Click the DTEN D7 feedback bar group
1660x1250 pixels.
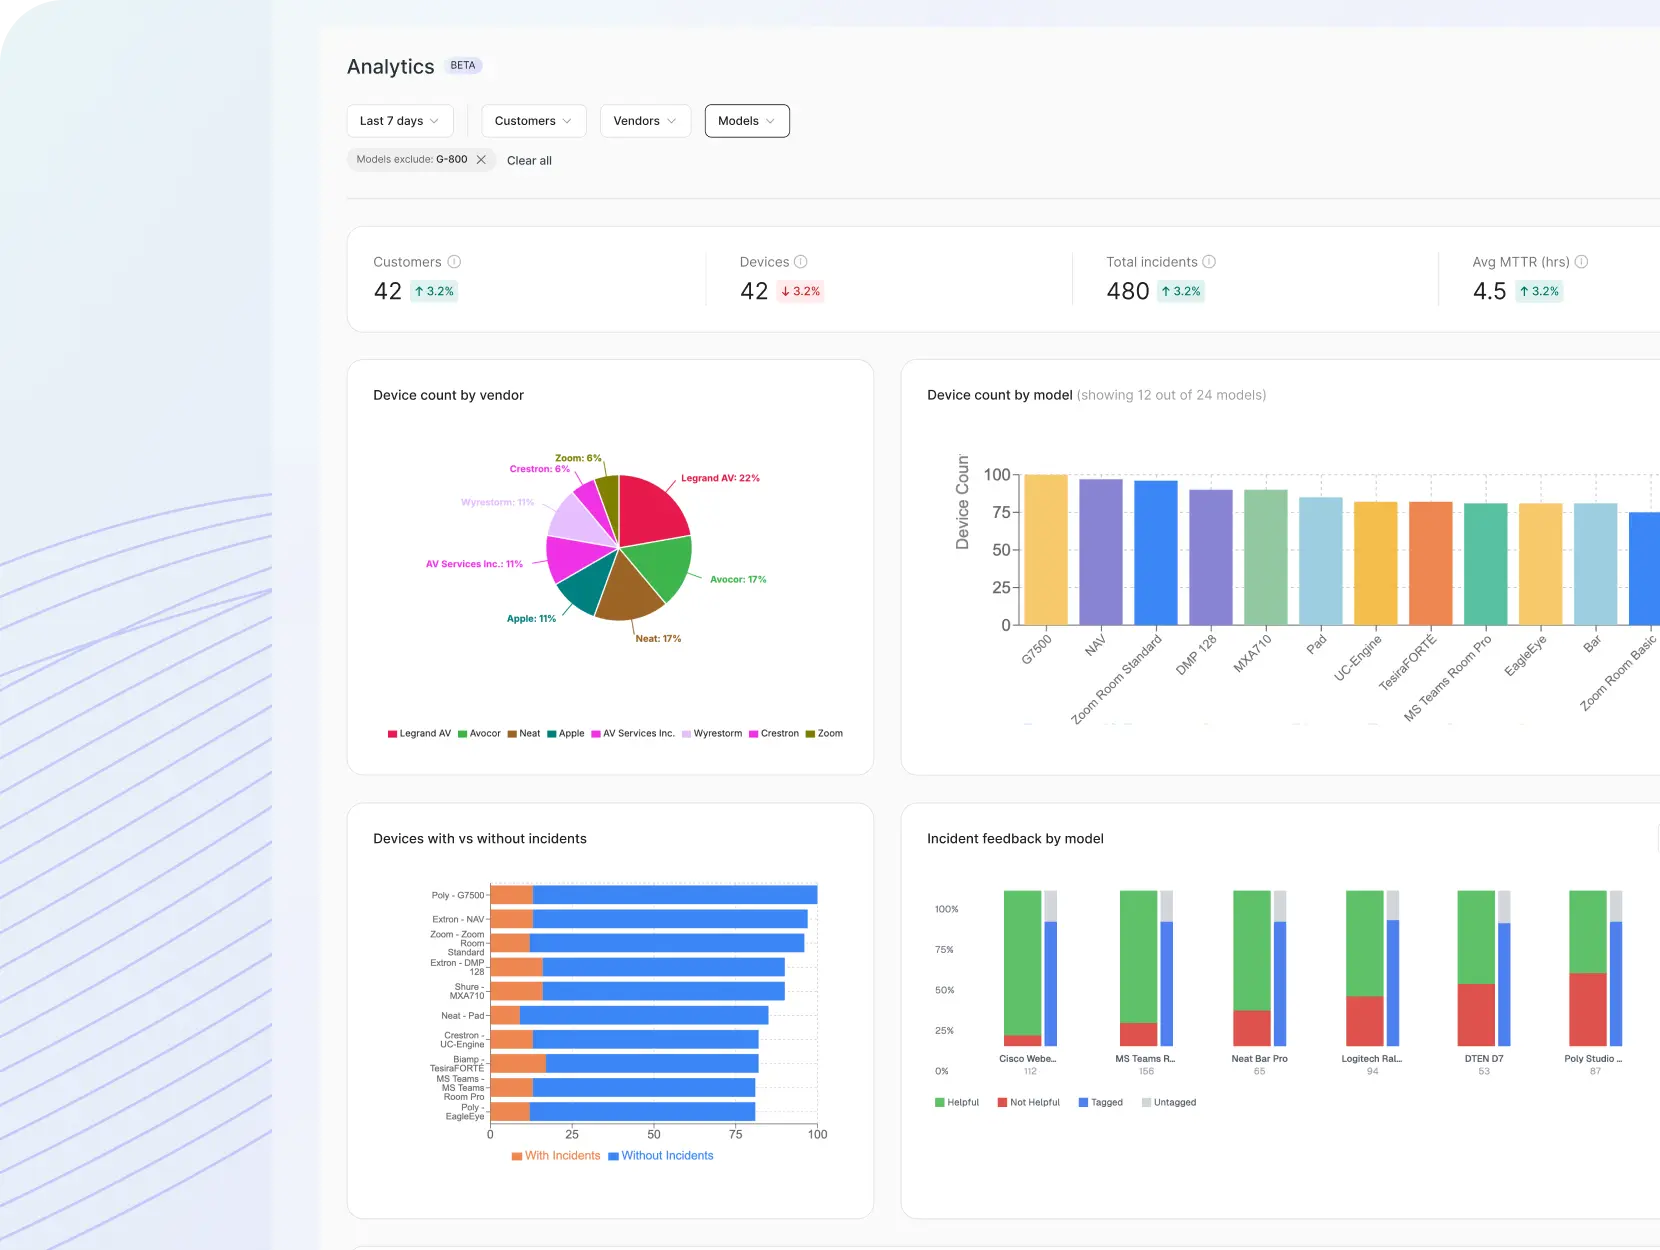tap(1484, 968)
